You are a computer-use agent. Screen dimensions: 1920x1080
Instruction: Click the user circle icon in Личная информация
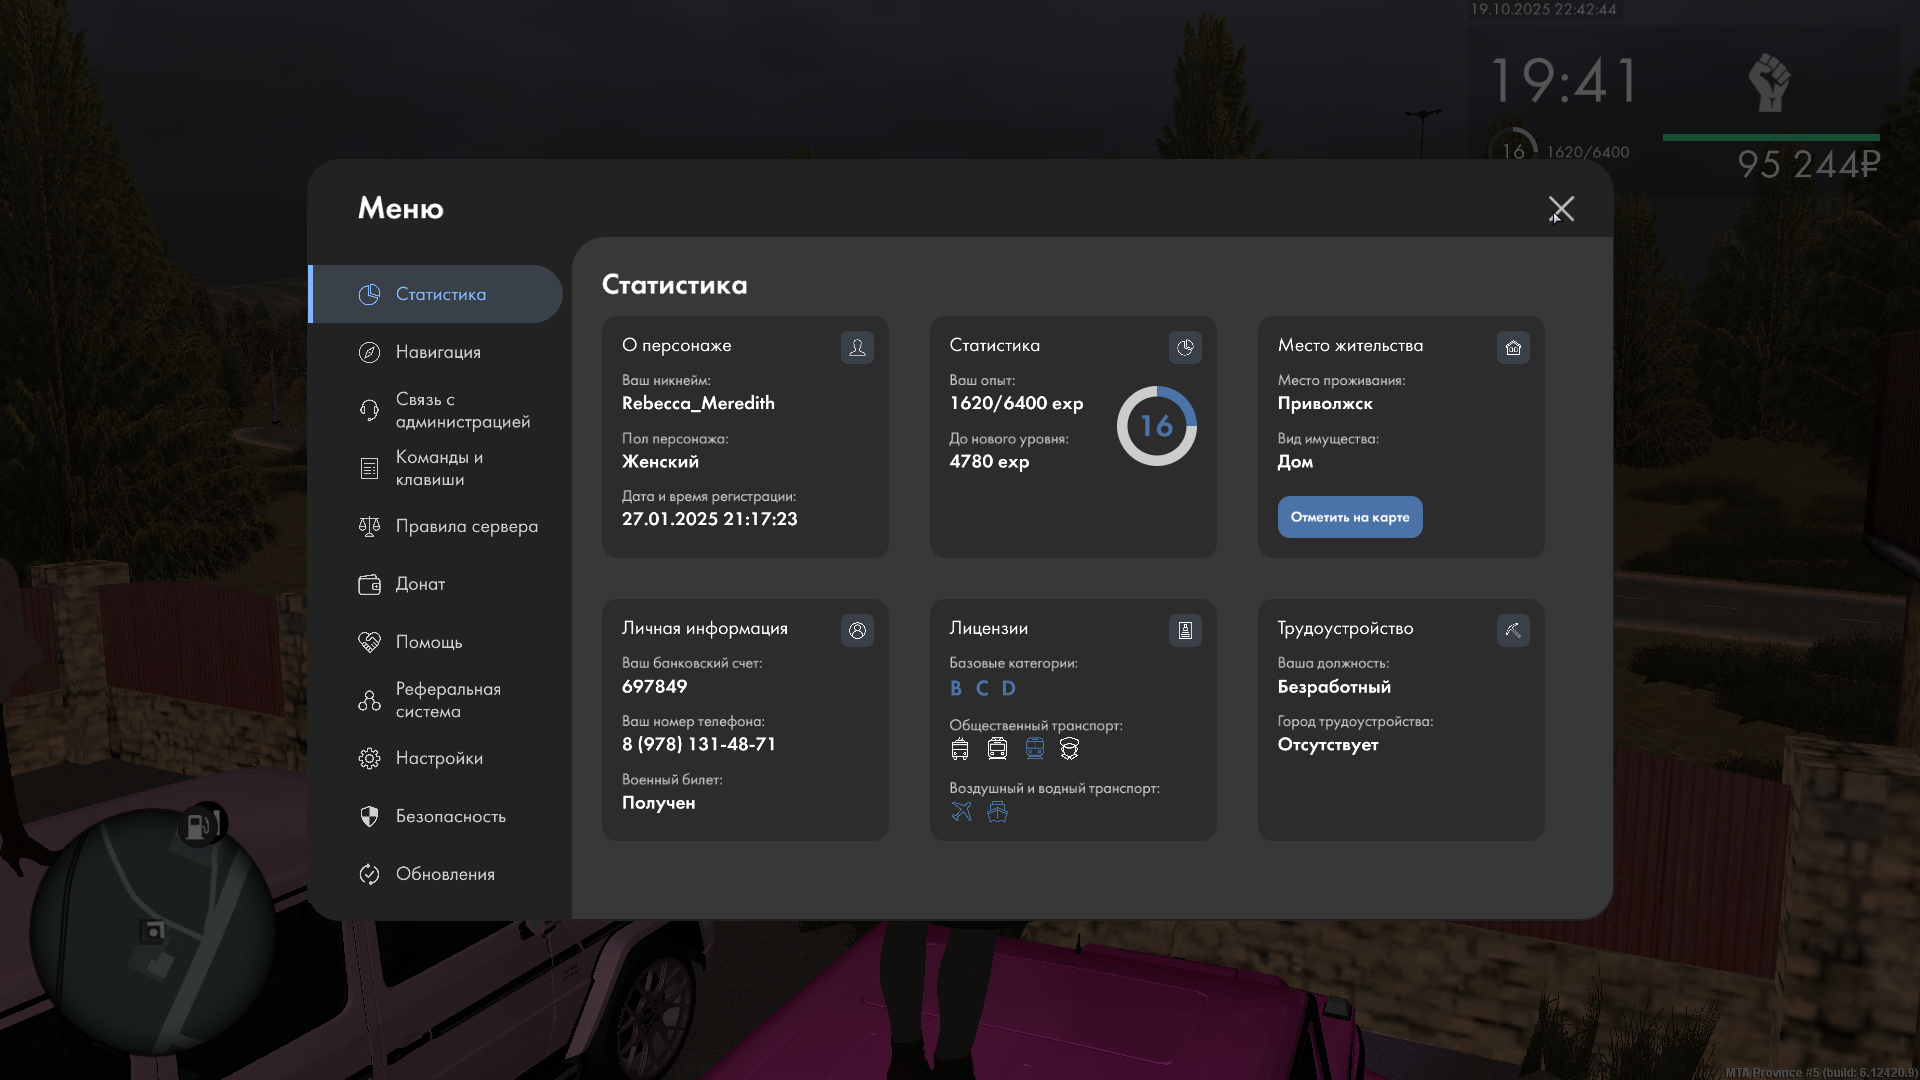click(857, 630)
